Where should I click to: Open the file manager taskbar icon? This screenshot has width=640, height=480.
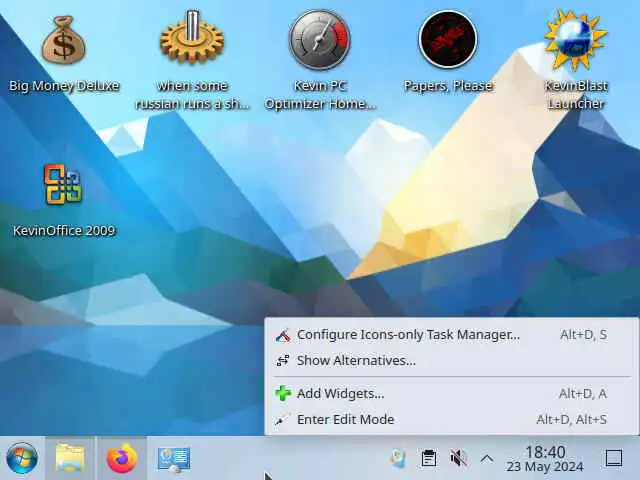70,458
